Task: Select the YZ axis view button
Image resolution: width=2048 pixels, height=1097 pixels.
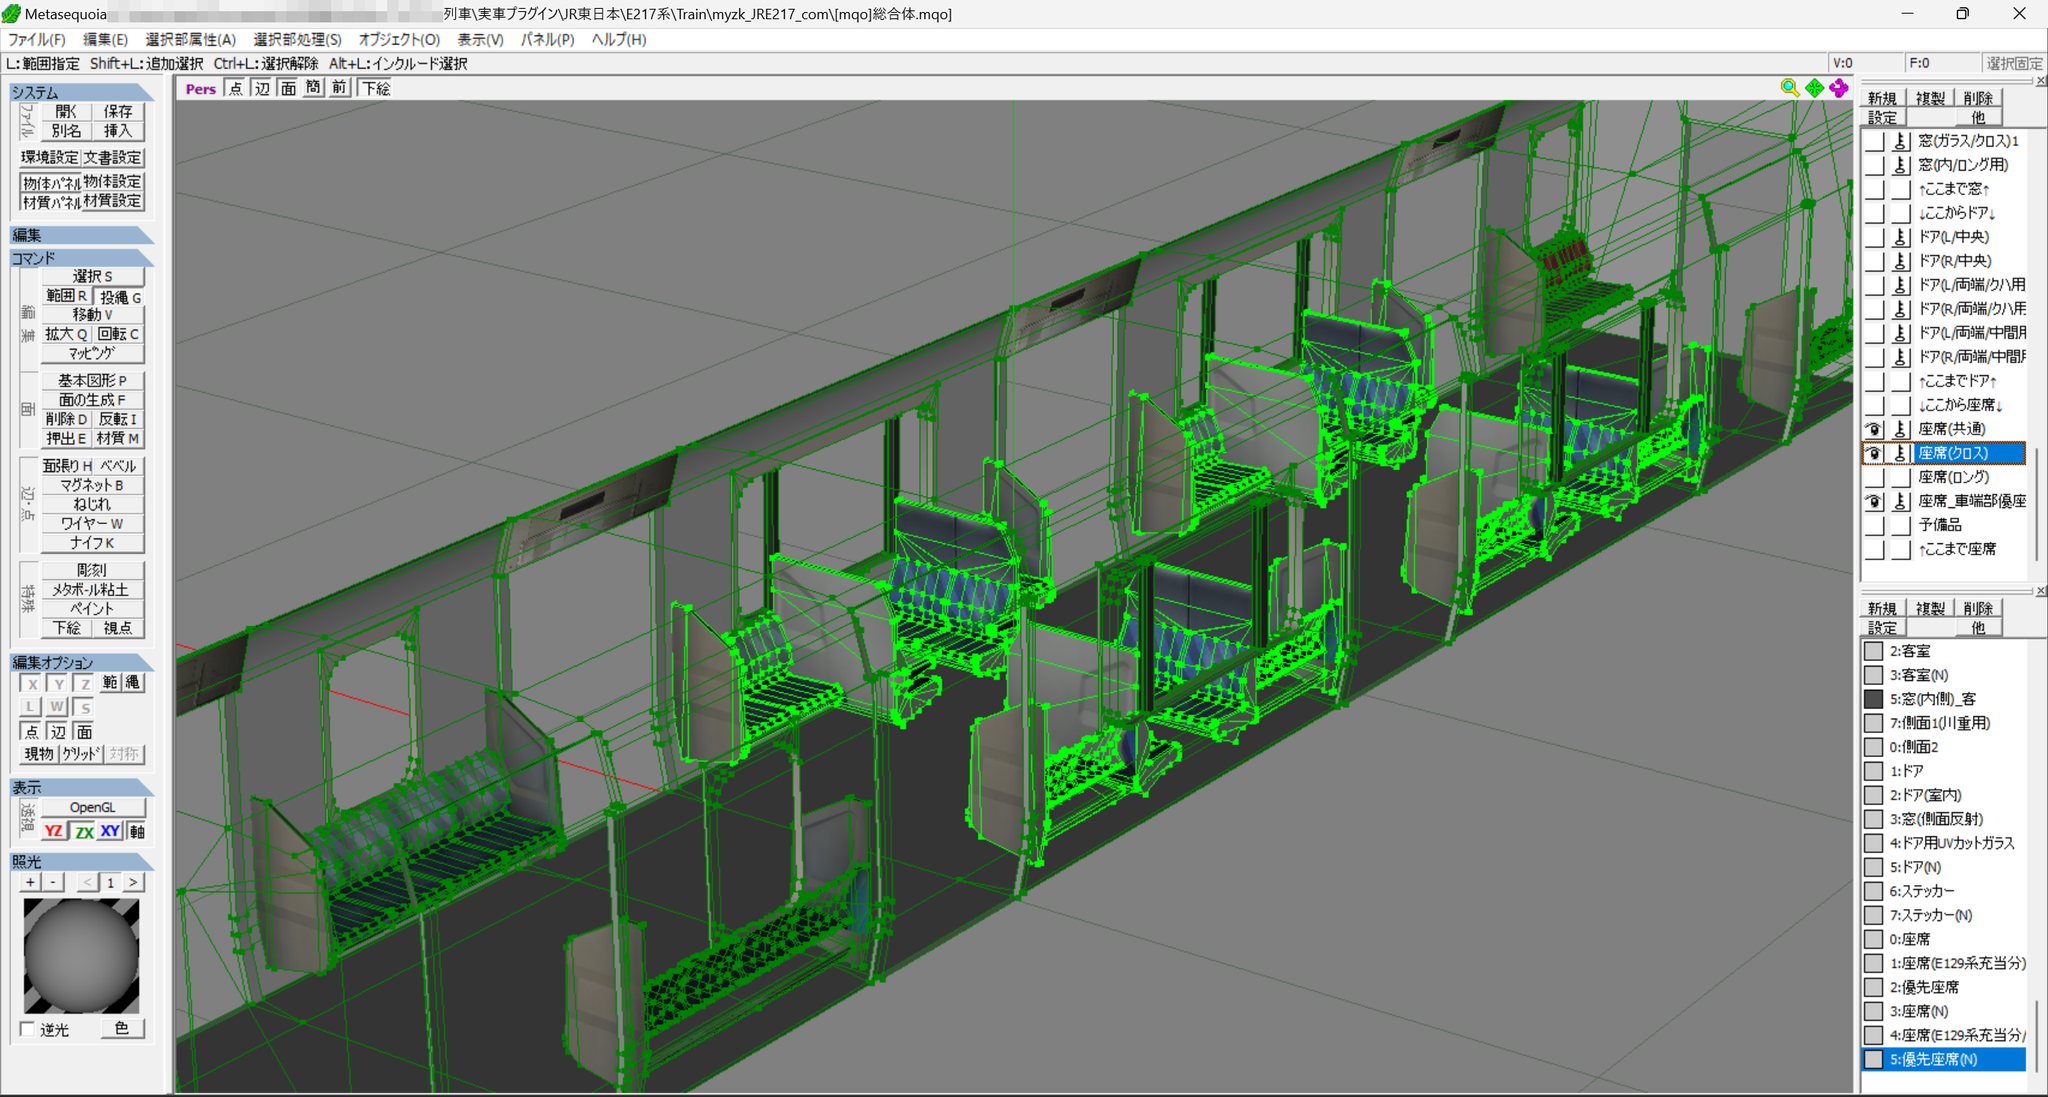Action: [x=54, y=831]
